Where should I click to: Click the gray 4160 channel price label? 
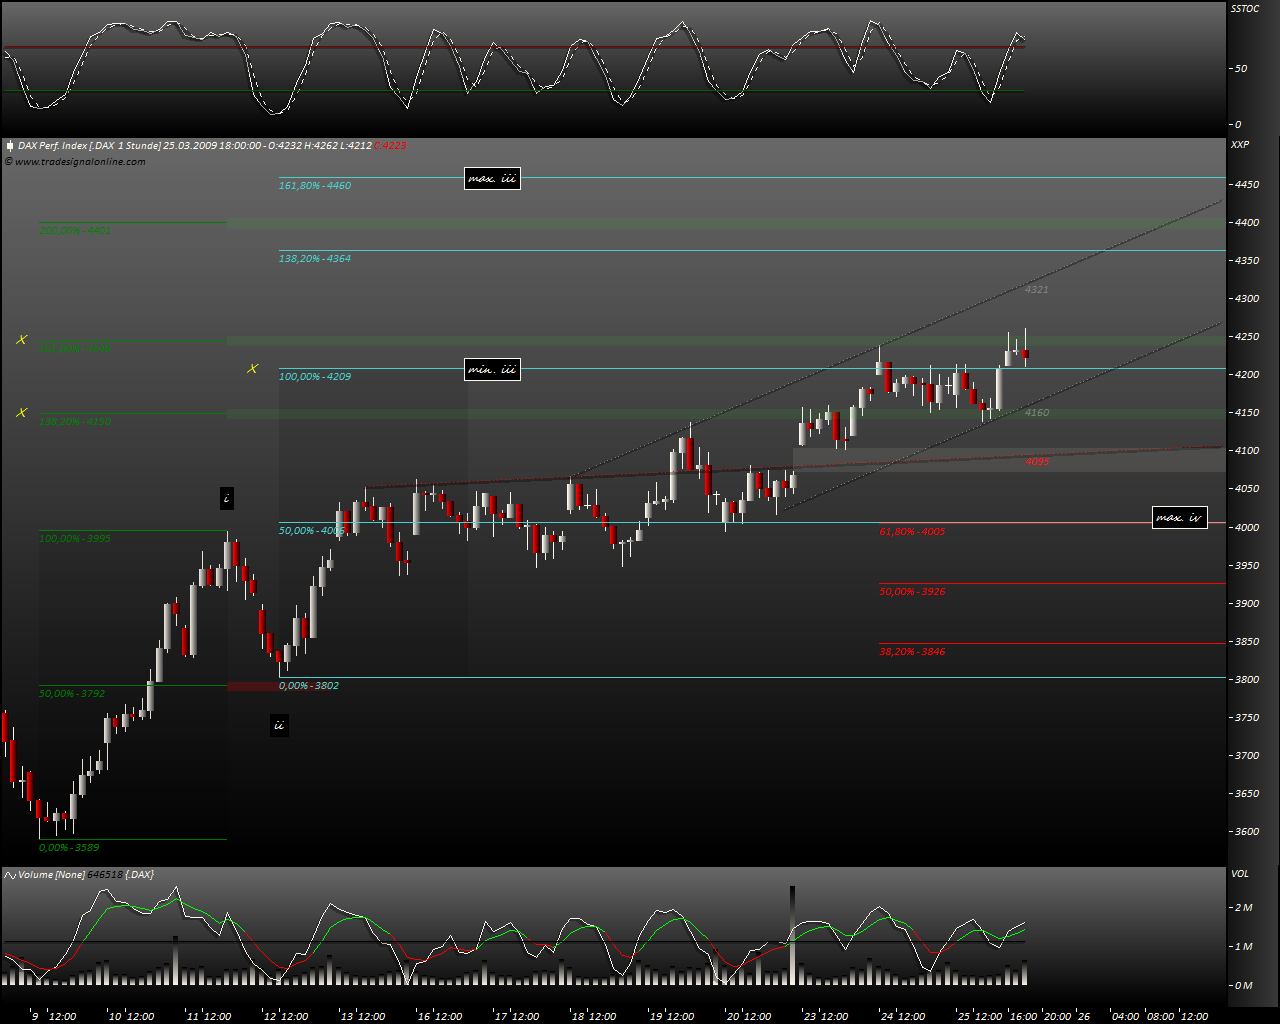tap(1037, 413)
